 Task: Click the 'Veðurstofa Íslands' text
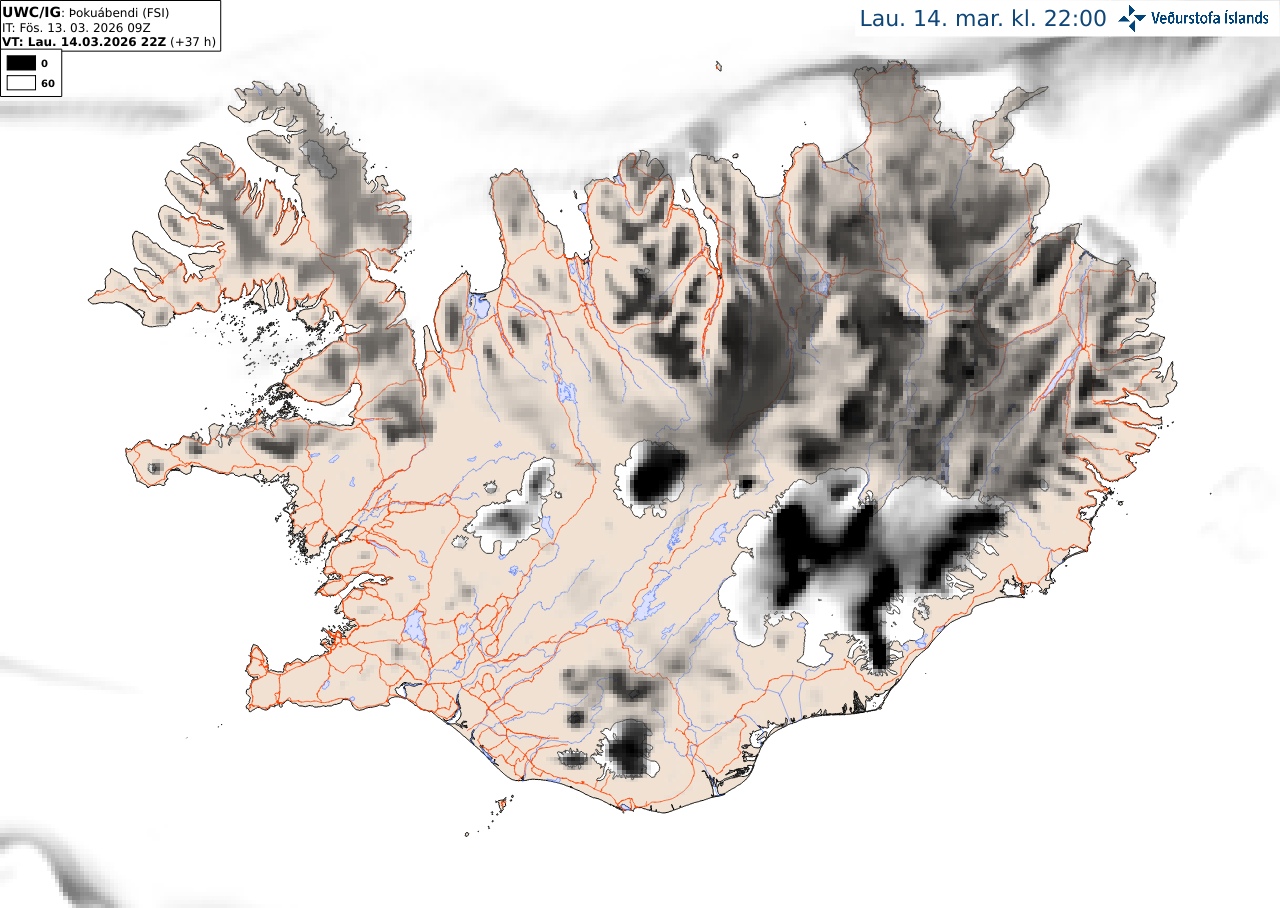pyautogui.click(x=1209, y=18)
